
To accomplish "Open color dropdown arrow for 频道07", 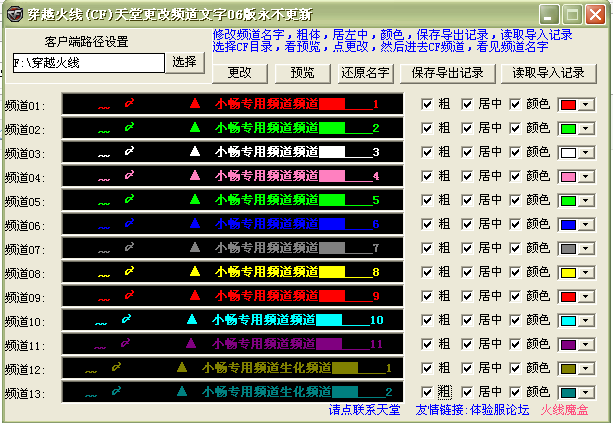I will [x=586, y=249].
